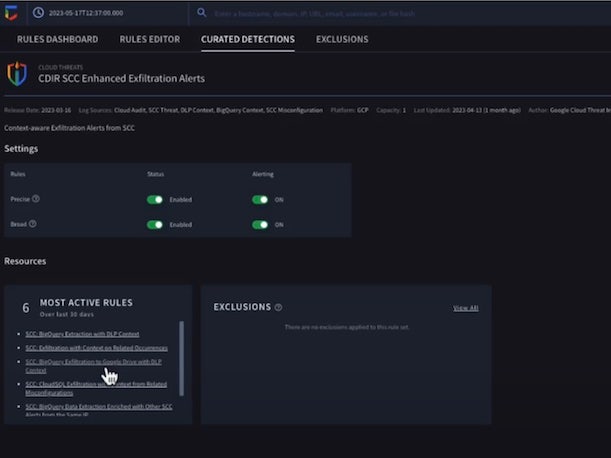Open help icon next to Precise

click(x=36, y=198)
